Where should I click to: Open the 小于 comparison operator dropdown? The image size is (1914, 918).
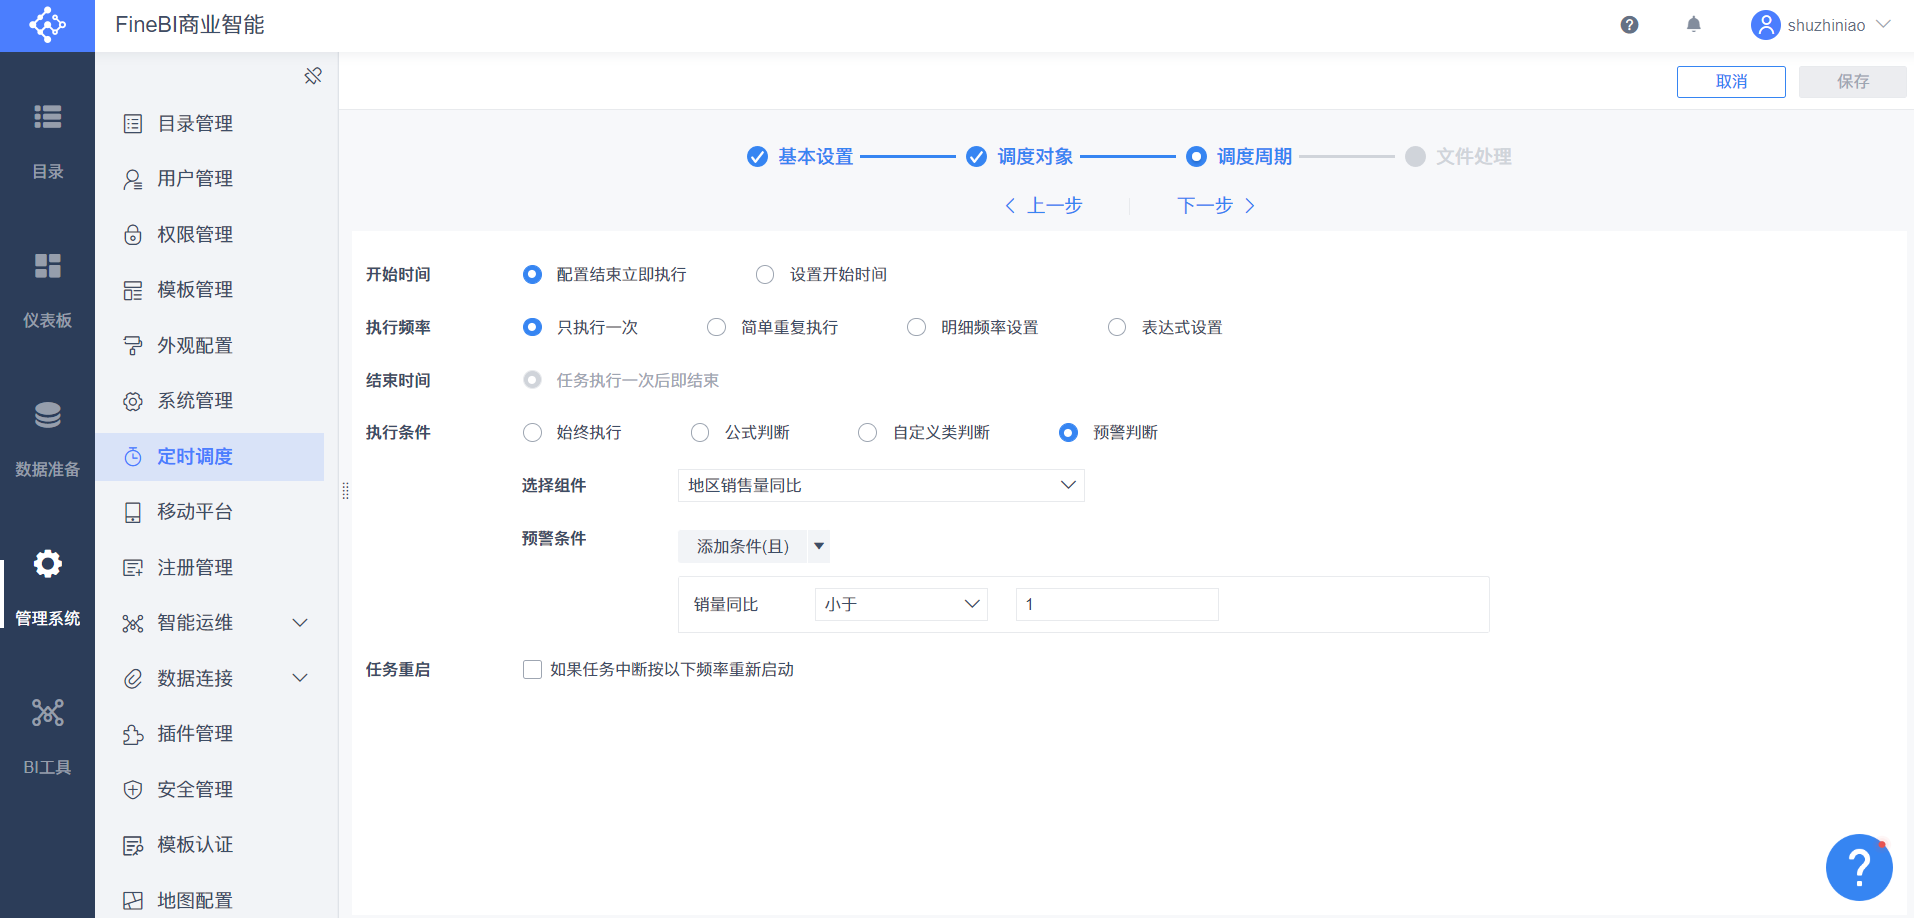pos(901,605)
